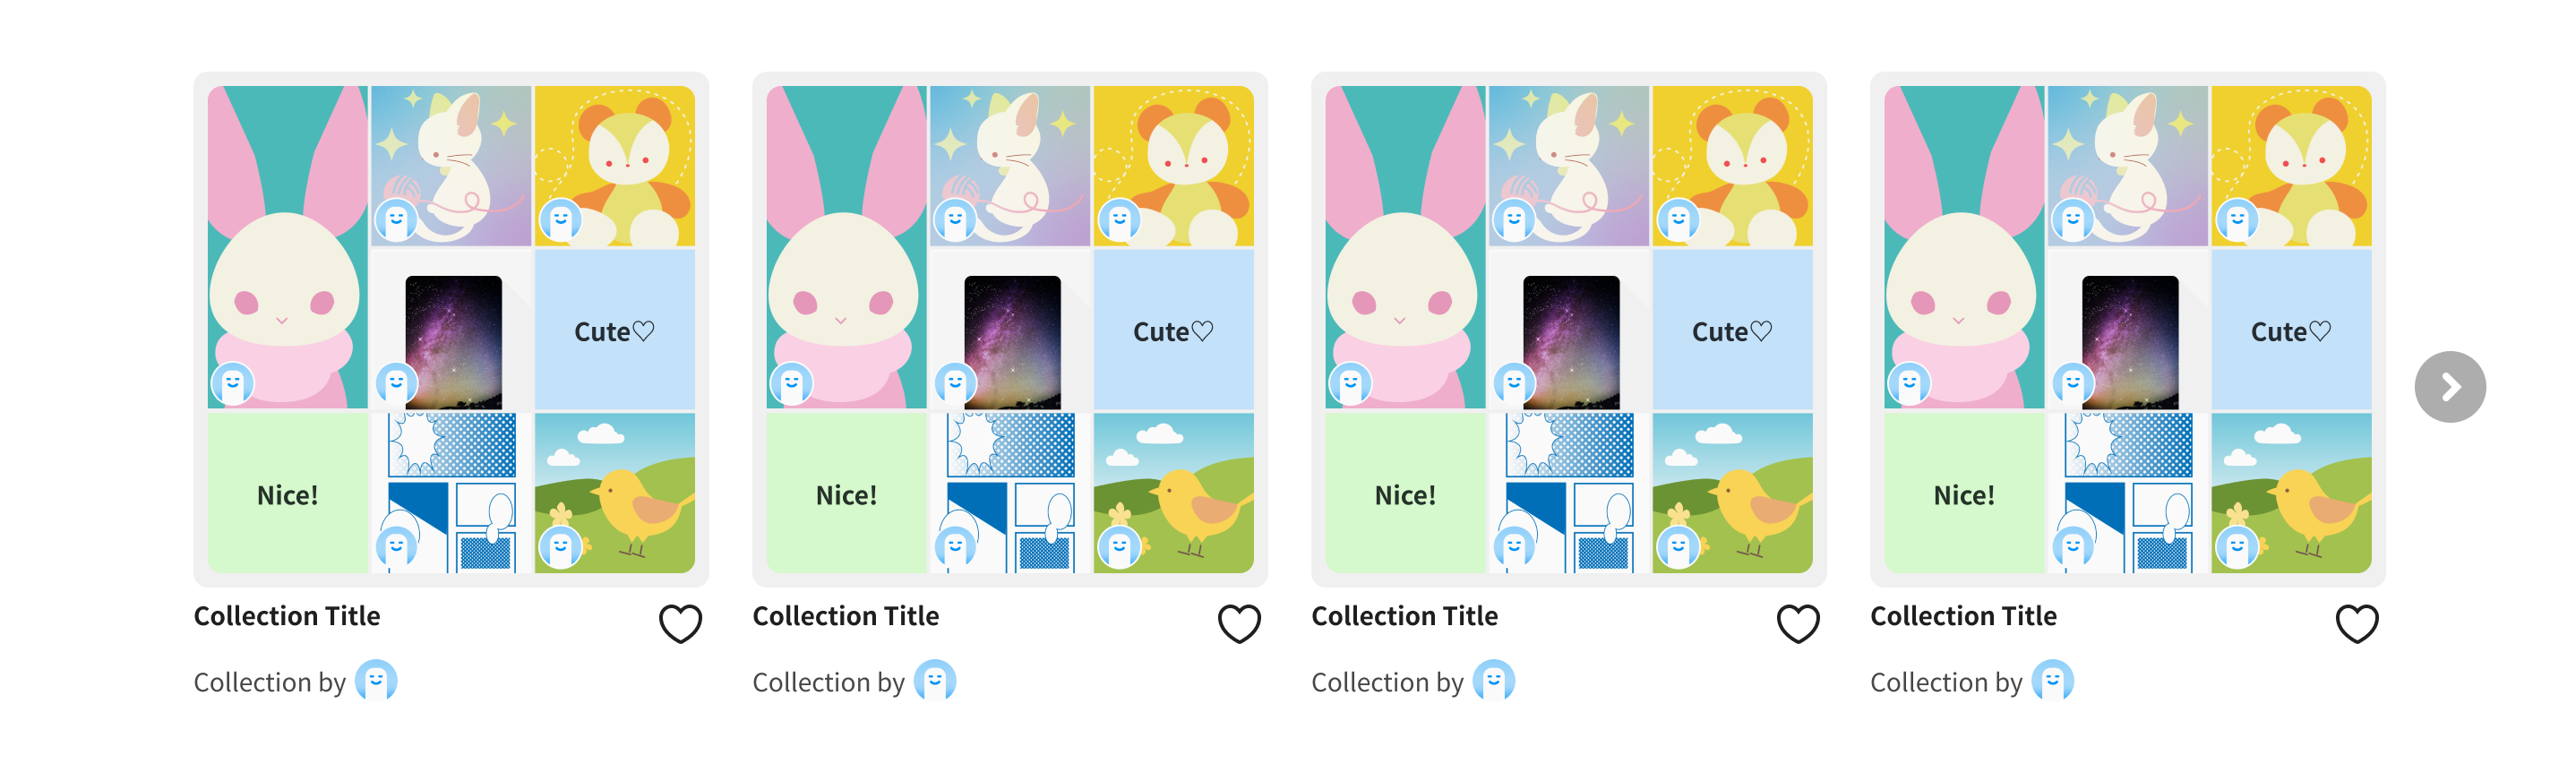This screenshot has width=2576, height=781.
Task: Open the first collection's author avatar
Action: (376, 681)
